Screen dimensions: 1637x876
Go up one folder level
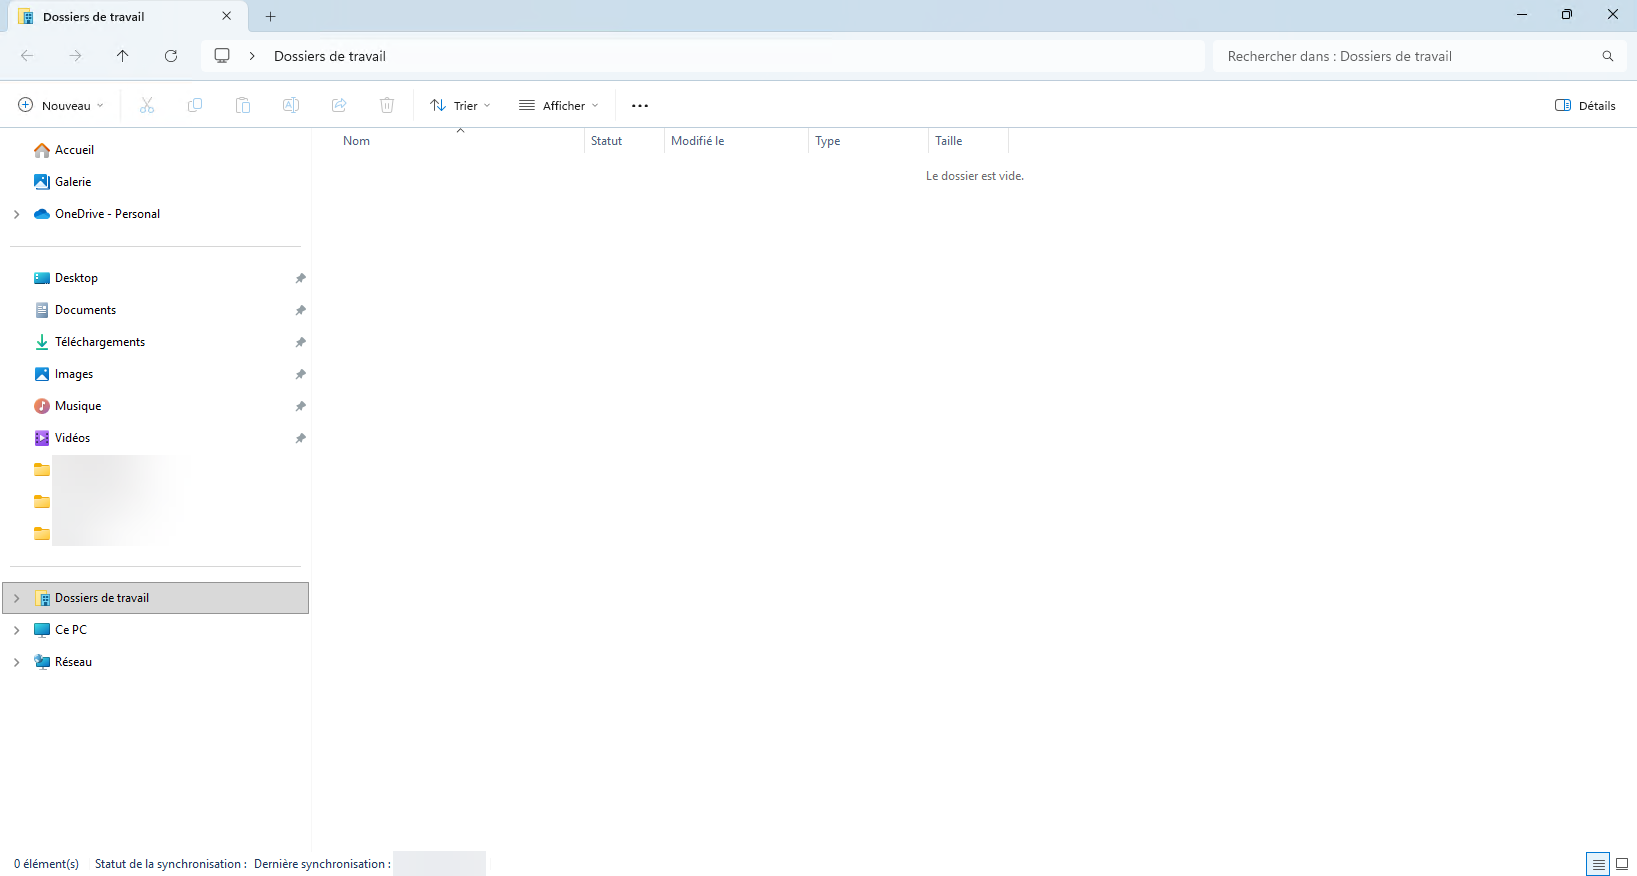click(123, 56)
